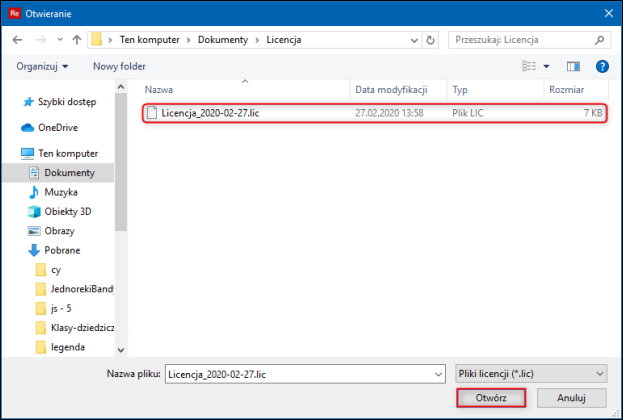The width and height of the screenshot is (623, 420).
Task: Click the Anuluj button
Action: 571,398
